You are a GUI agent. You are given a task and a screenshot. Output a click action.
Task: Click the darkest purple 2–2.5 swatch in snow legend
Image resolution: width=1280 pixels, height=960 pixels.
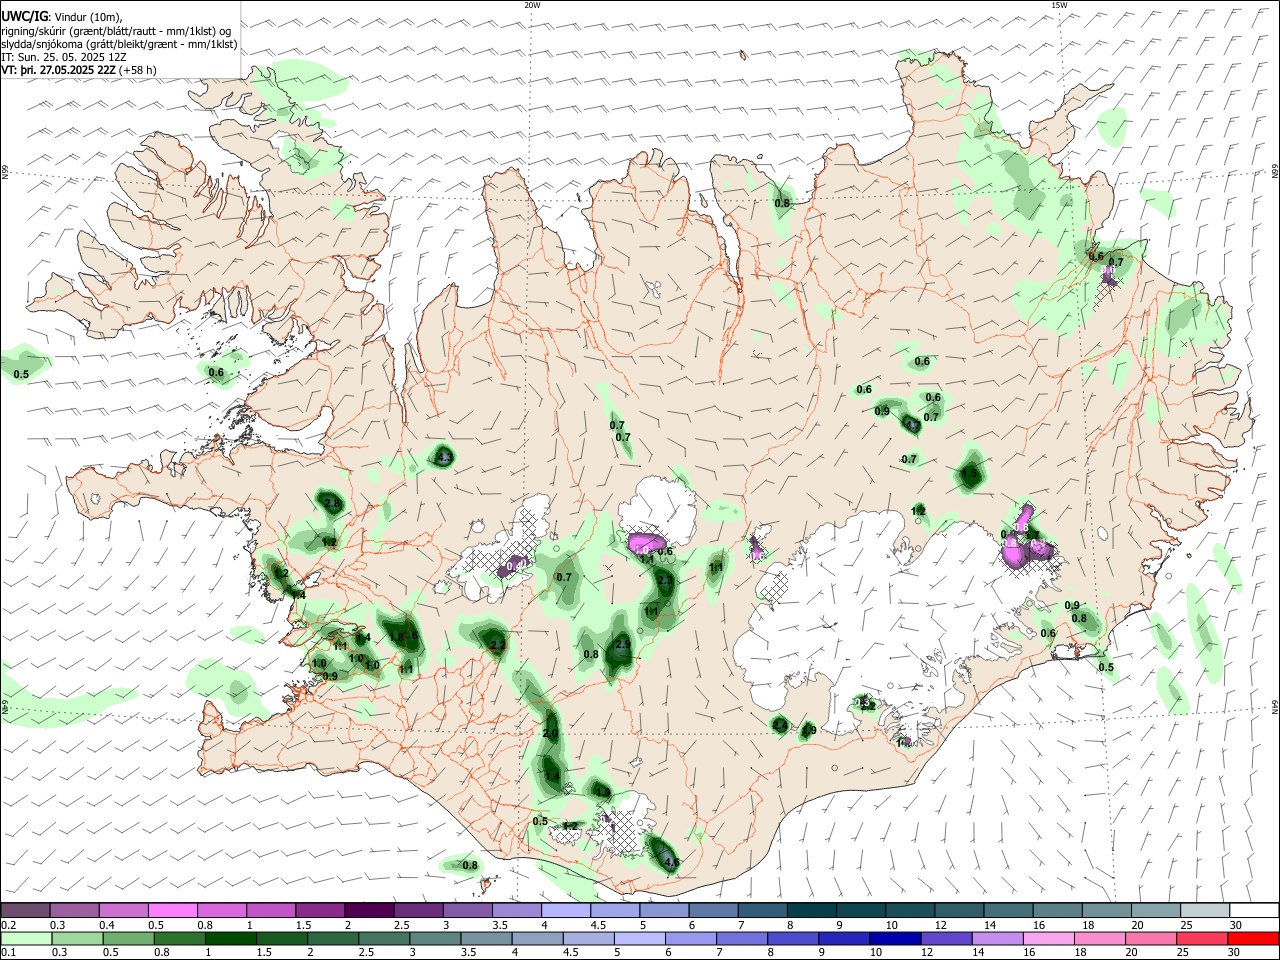point(369,910)
